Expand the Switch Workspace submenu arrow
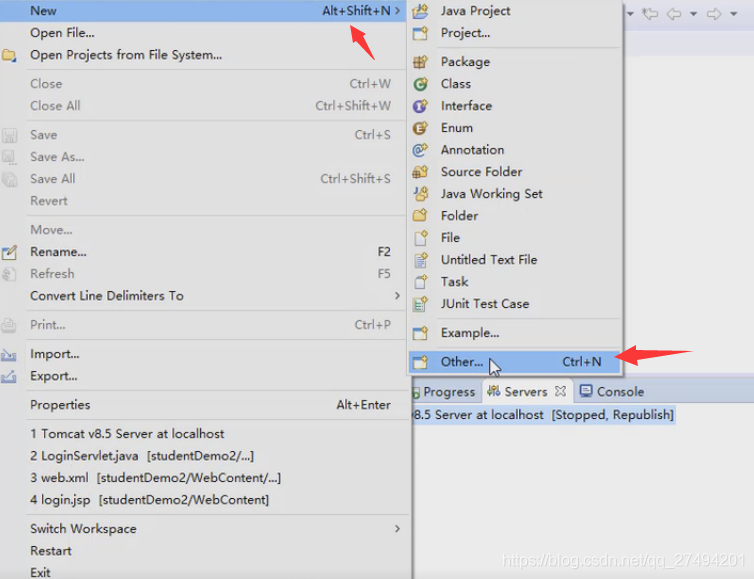This screenshot has width=754, height=579. (397, 529)
